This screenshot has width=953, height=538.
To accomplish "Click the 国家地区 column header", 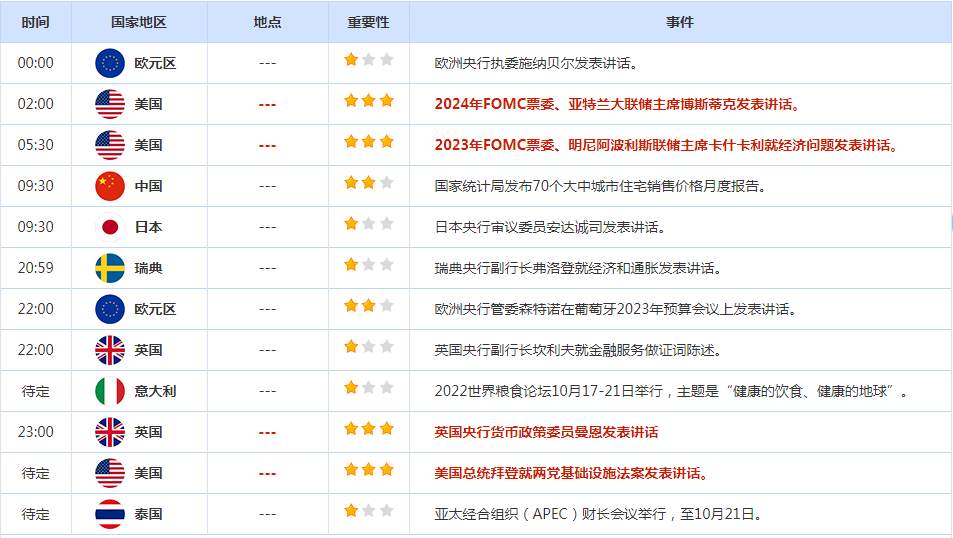I will (139, 22).
